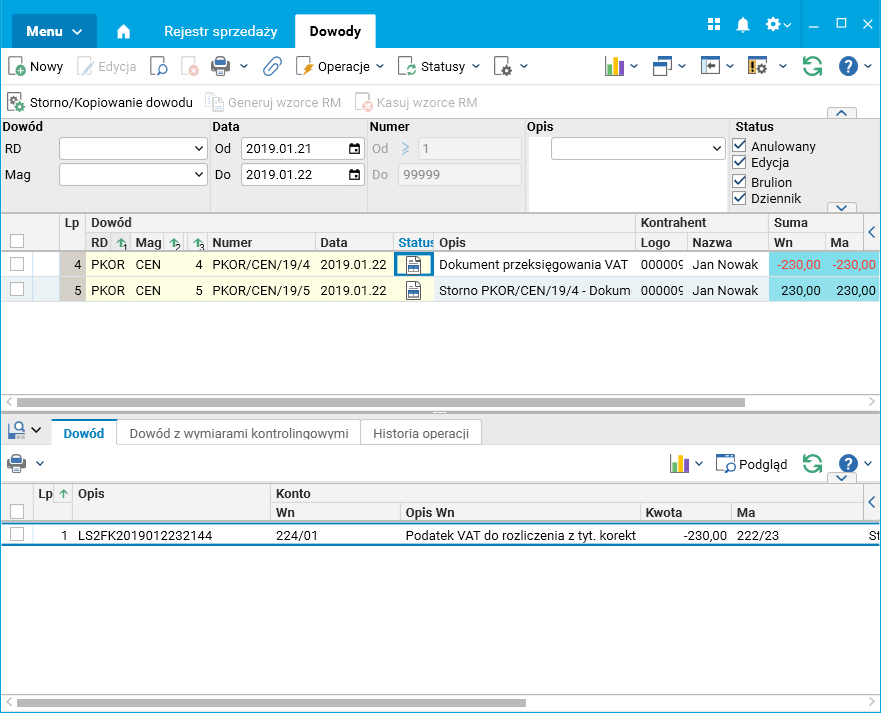The image size is (881, 713).
Task: Open the notifications bell icon
Action: 743,25
